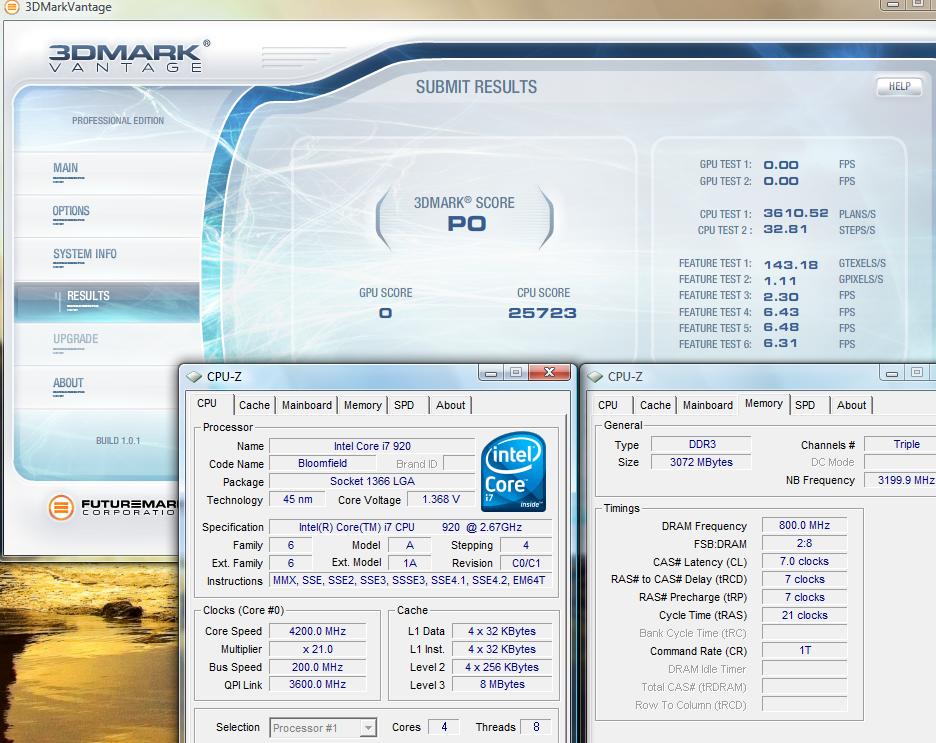Click the CPU Test 2 value 32.81
936x743 pixels.
[x=785, y=229]
